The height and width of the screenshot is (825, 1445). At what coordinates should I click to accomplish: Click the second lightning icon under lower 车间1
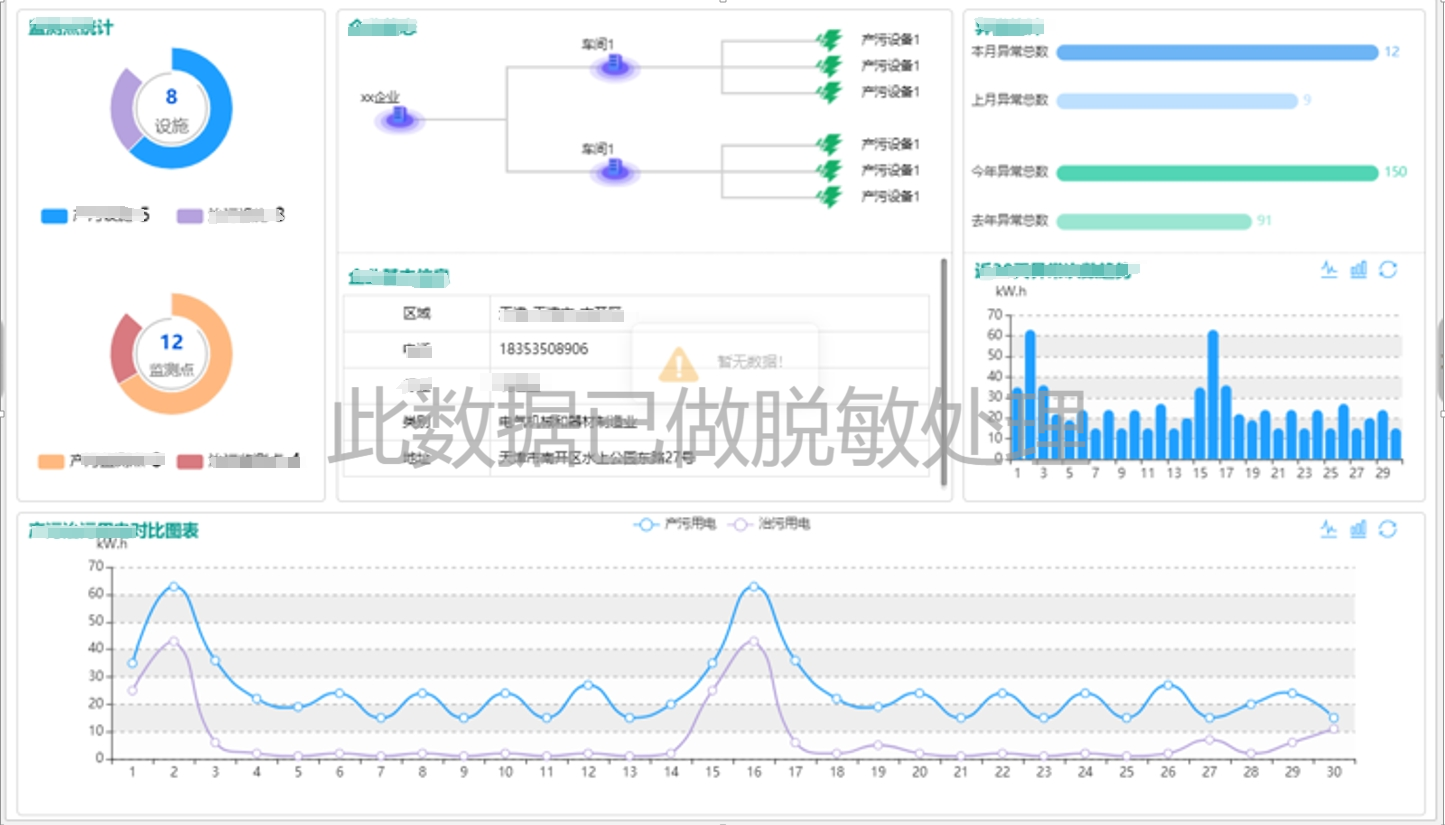[x=829, y=170]
